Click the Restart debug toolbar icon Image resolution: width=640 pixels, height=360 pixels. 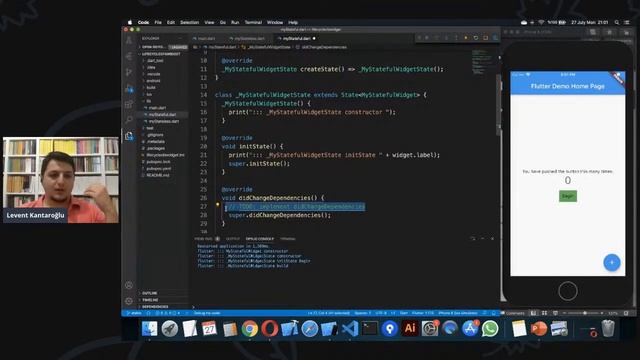pos(476,38)
